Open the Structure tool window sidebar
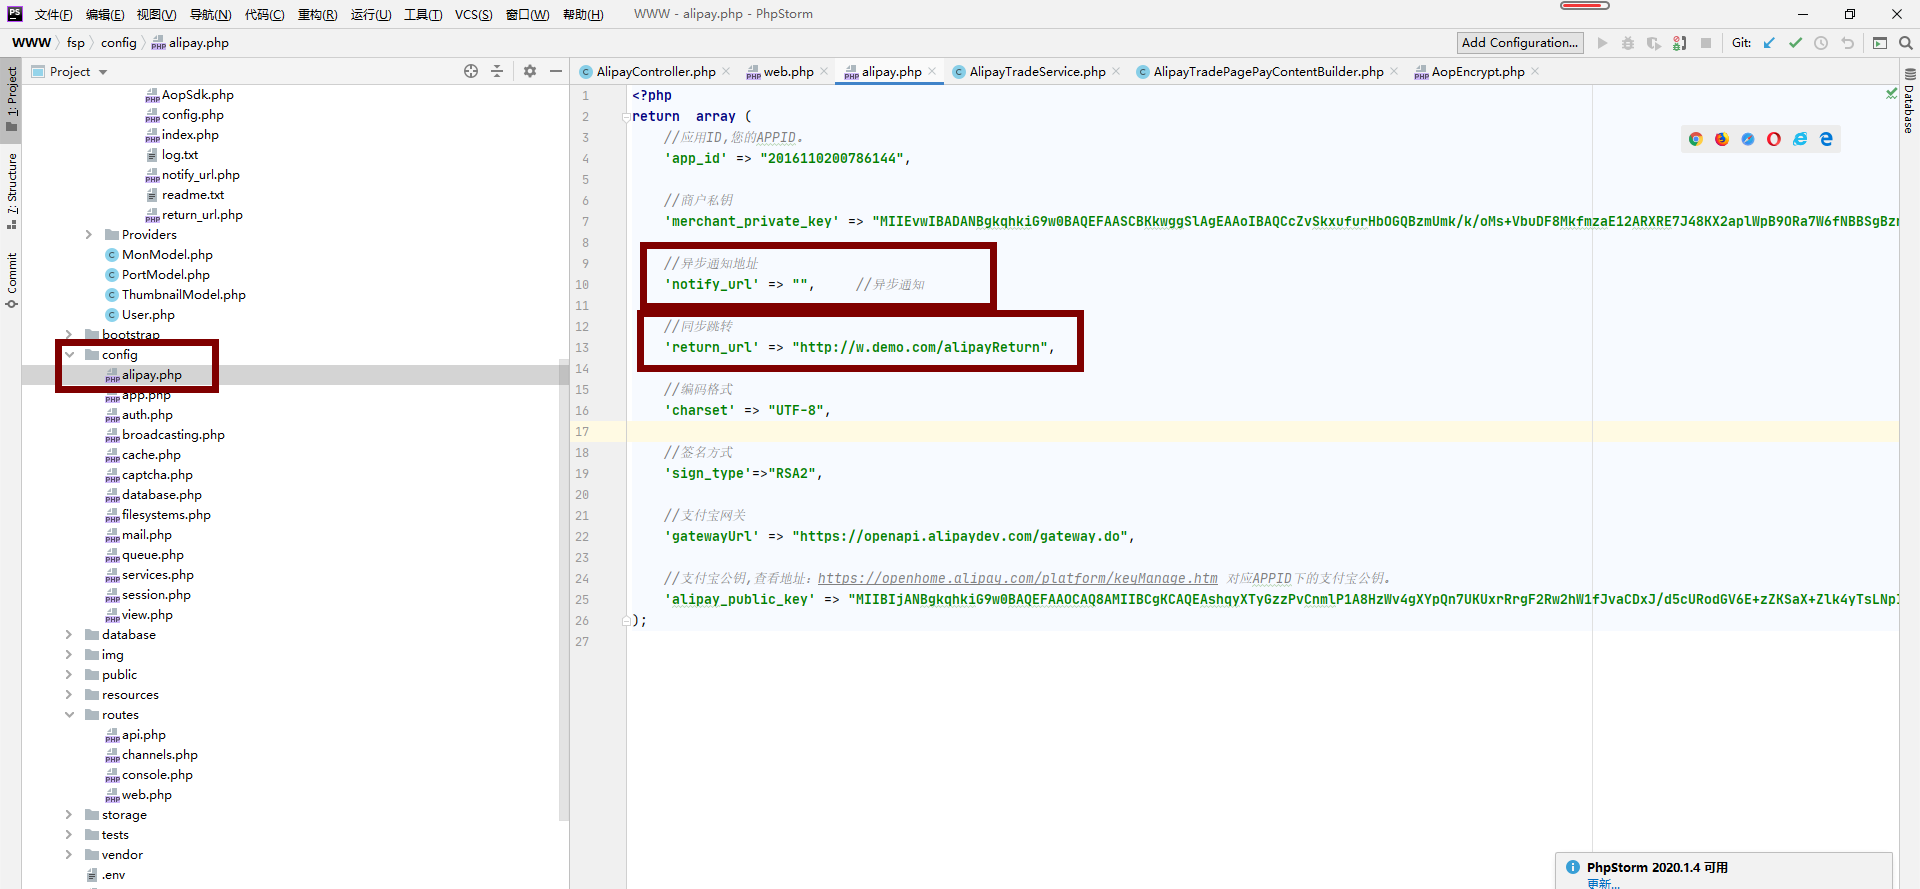This screenshot has width=1920, height=889. coord(12,190)
